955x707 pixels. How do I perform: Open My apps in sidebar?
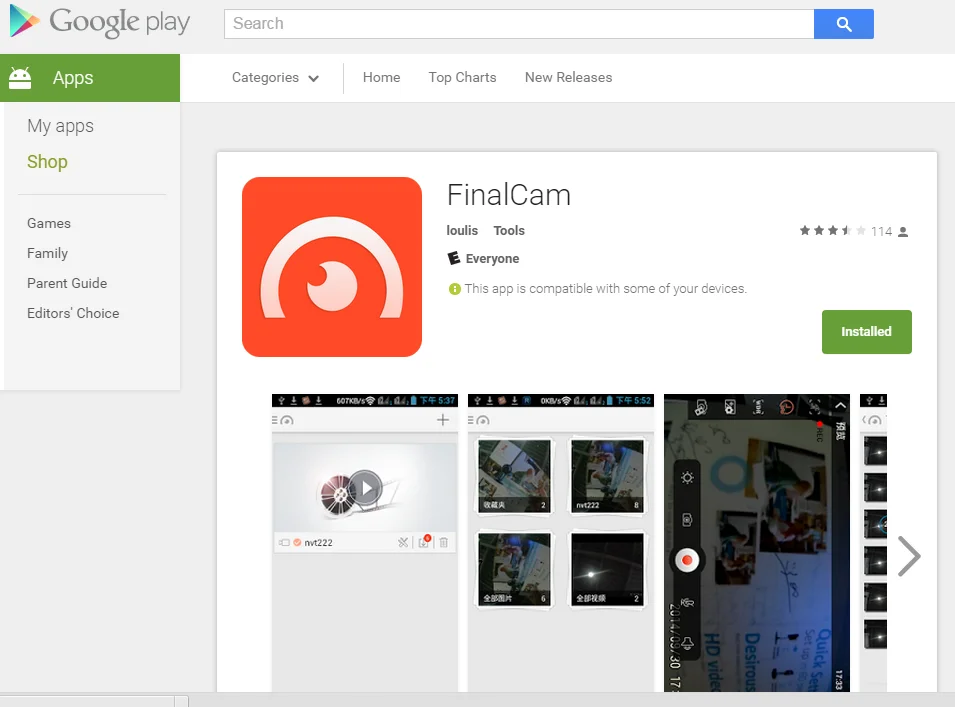(x=60, y=126)
